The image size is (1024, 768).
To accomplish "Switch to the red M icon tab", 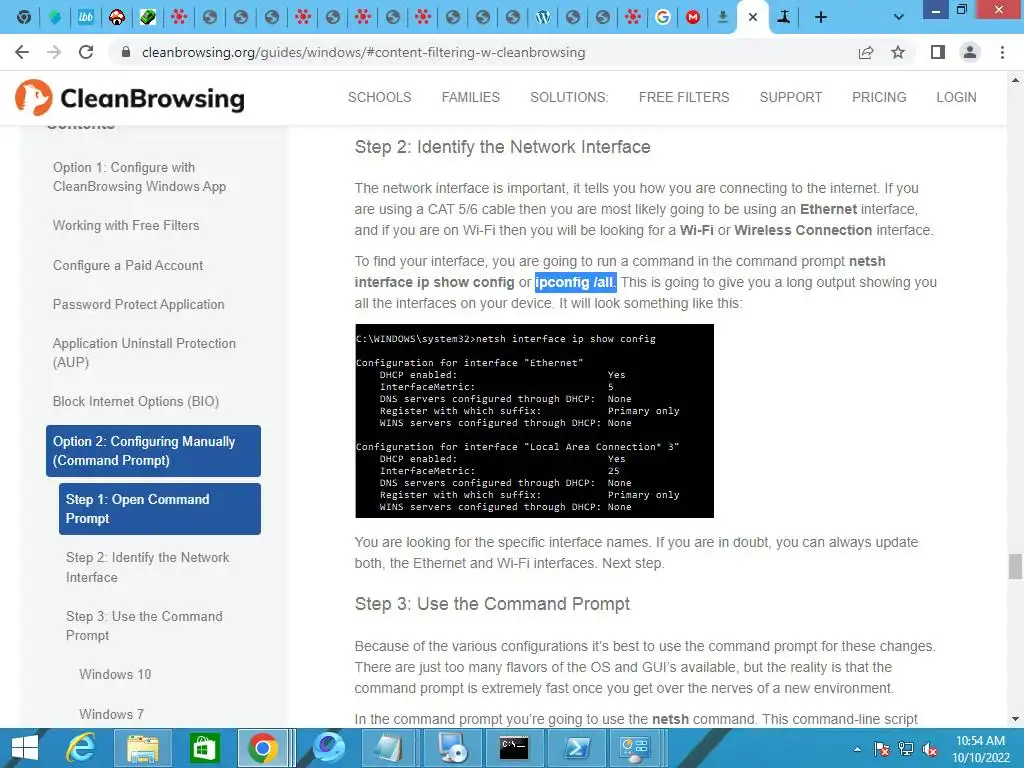I will (x=693, y=17).
